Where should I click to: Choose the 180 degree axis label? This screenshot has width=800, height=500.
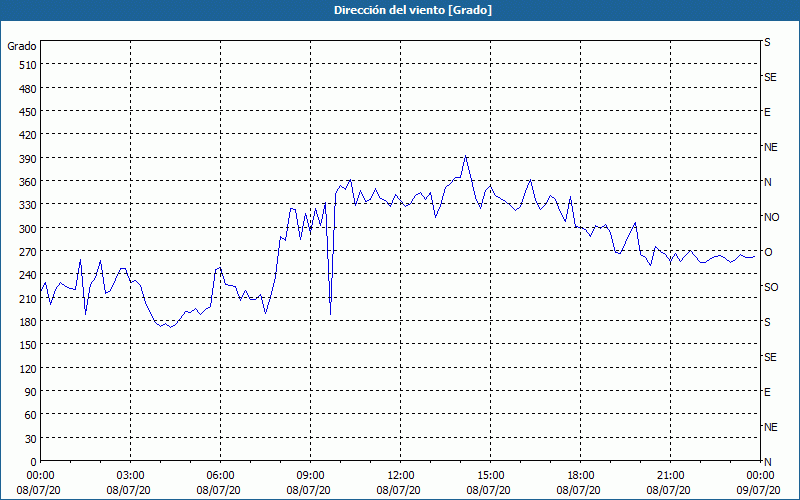(x=29, y=322)
